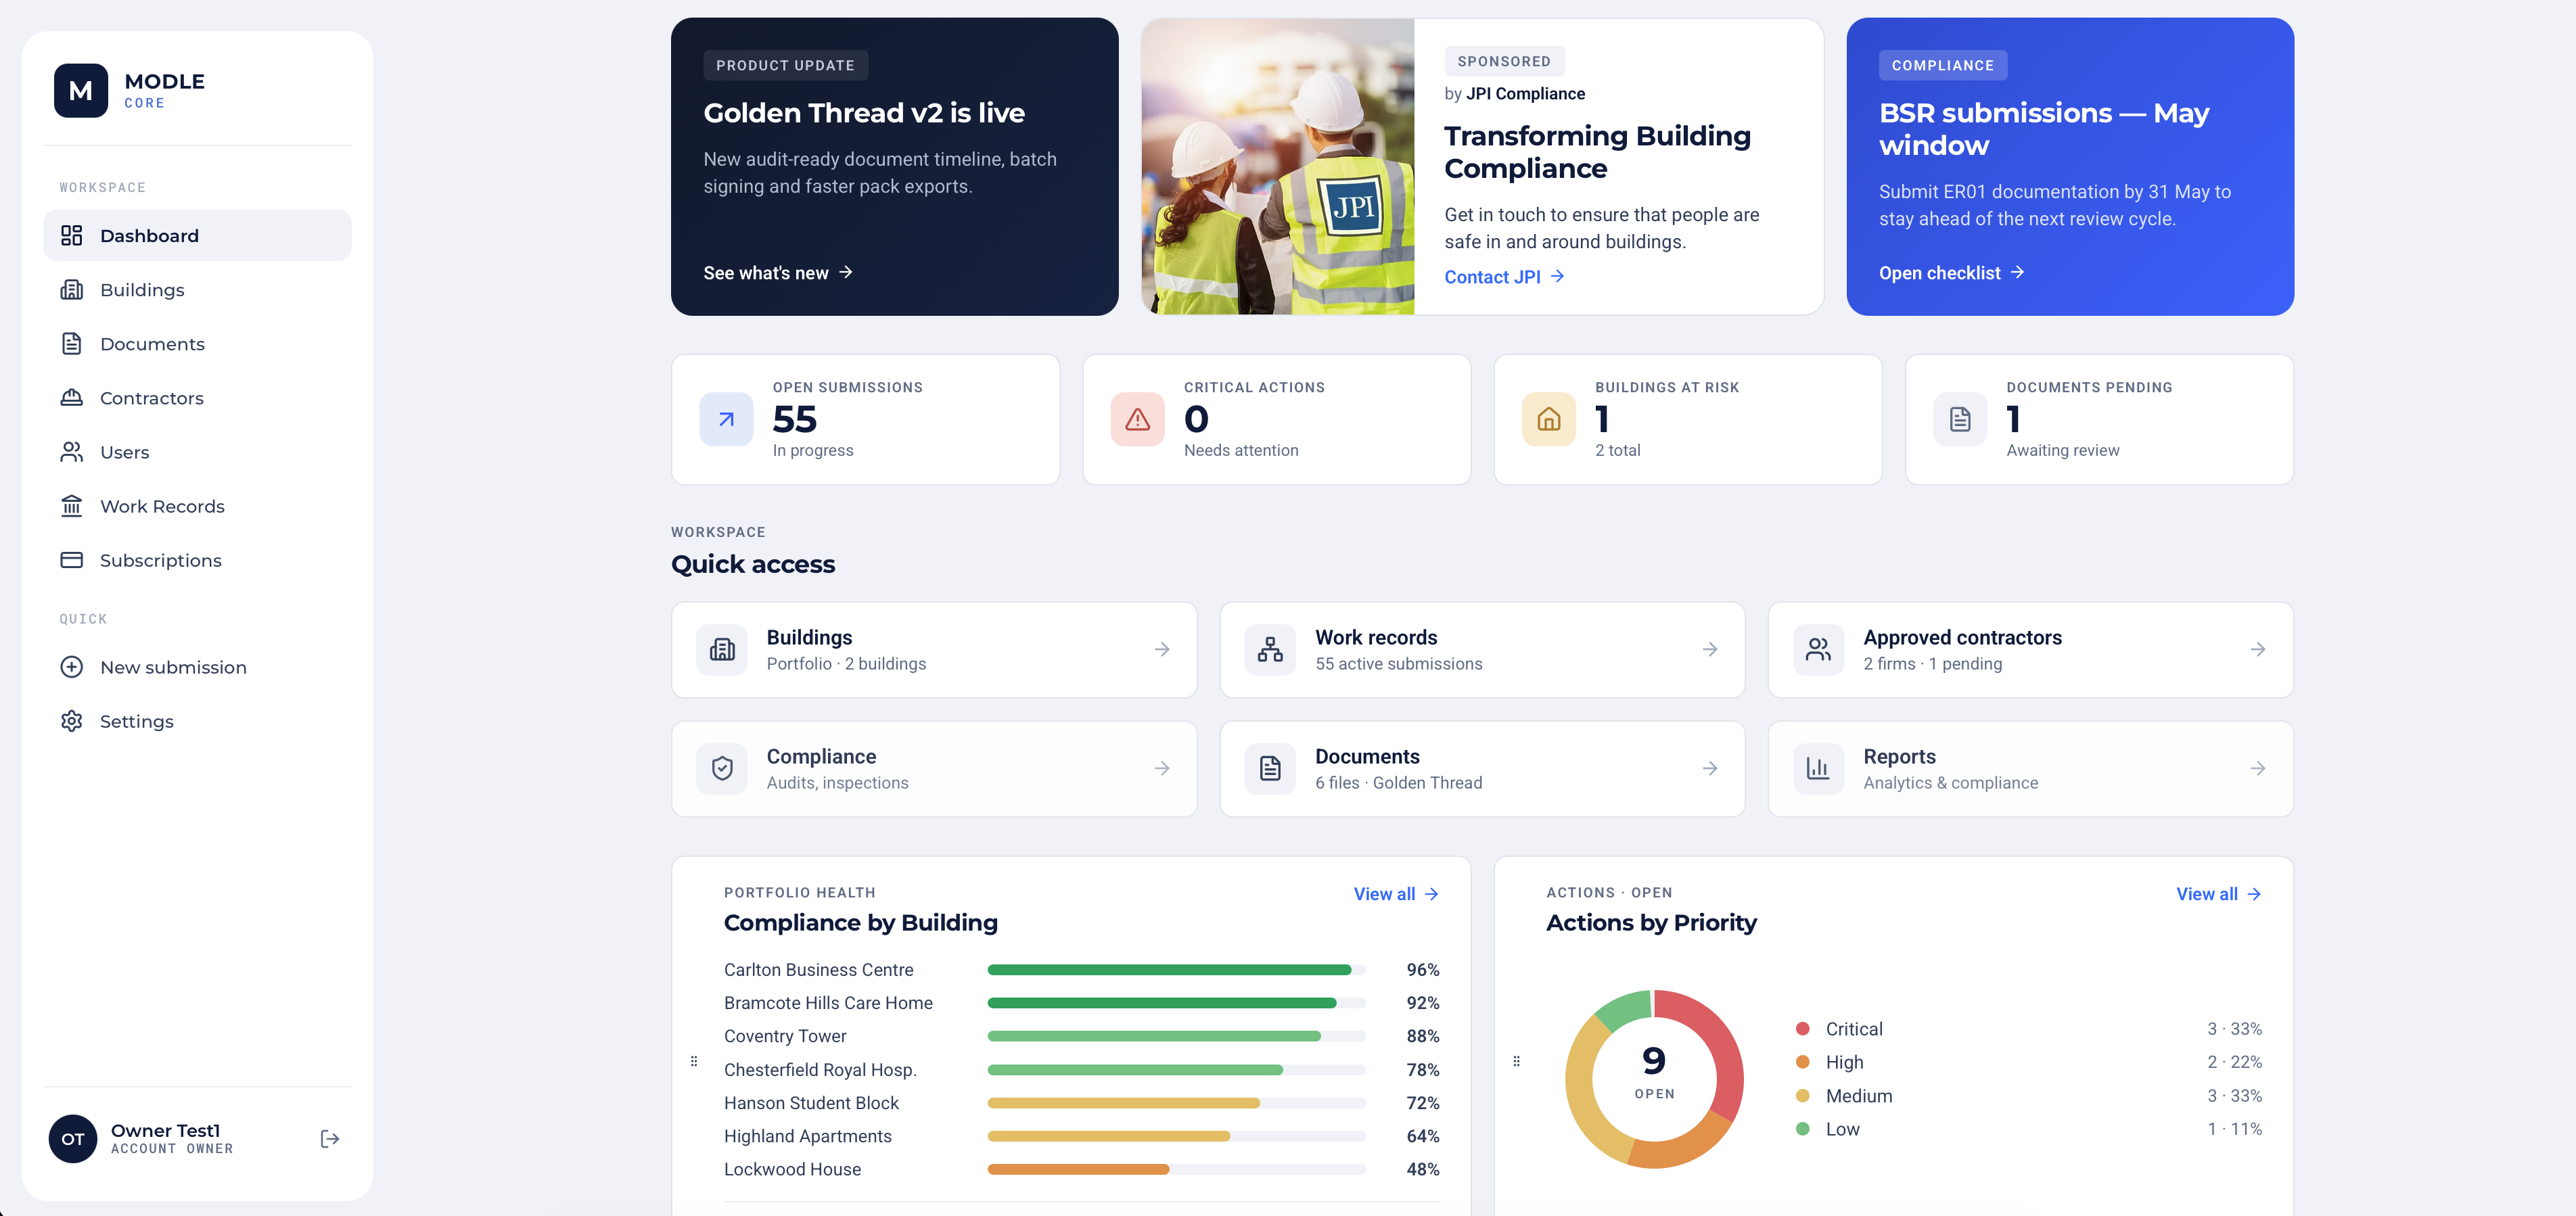The width and height of the screenshot is (2576, 1216).
Task: Click drag handle on Actions by Priority panel
Action: 1516,1061
